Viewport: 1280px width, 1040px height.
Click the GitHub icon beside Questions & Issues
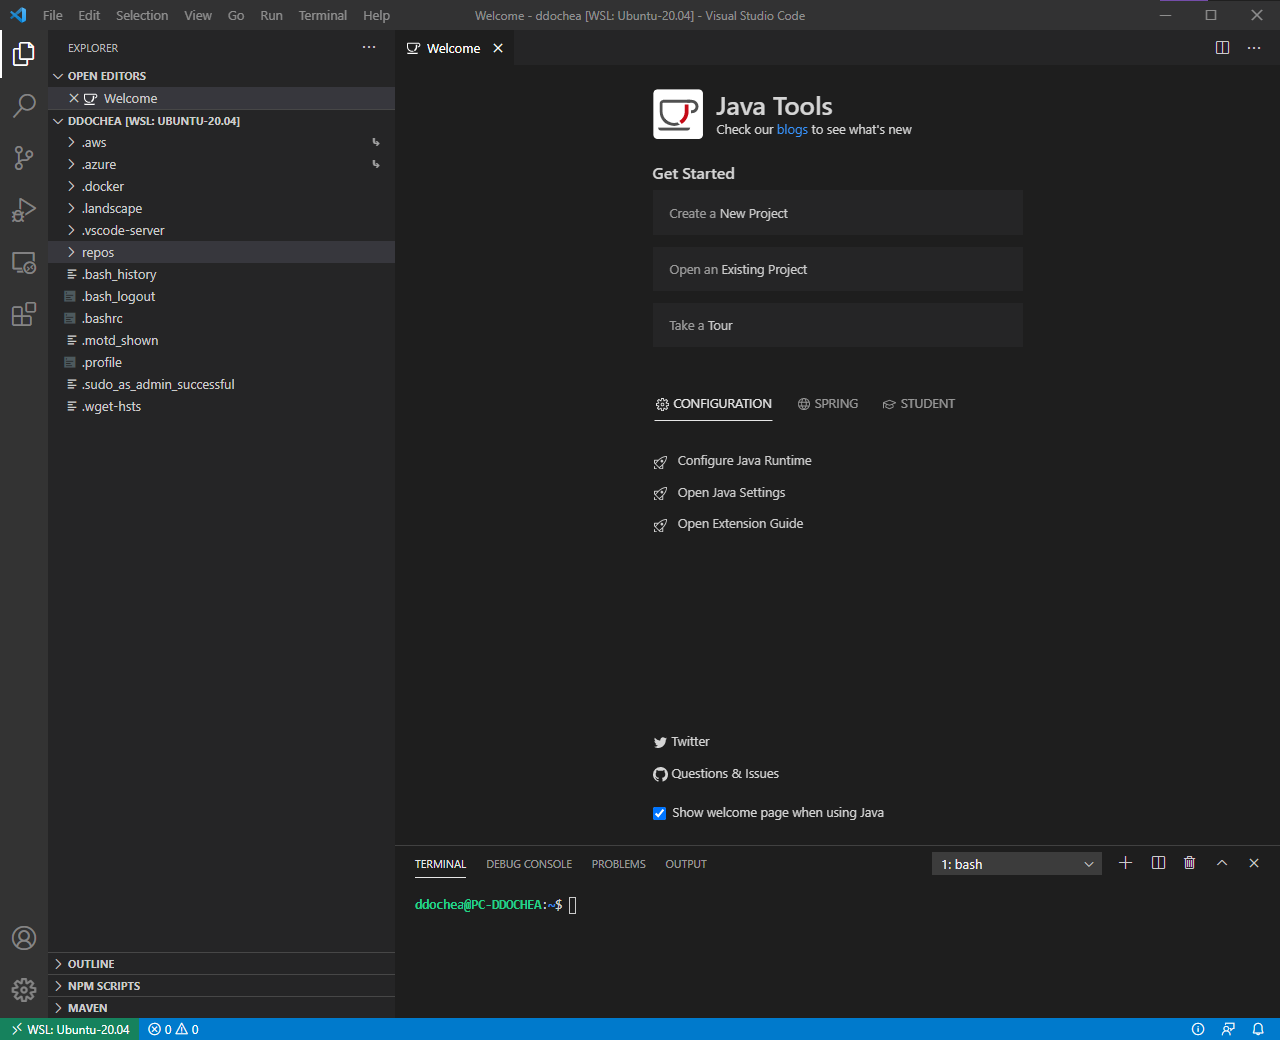pos(660,774)
